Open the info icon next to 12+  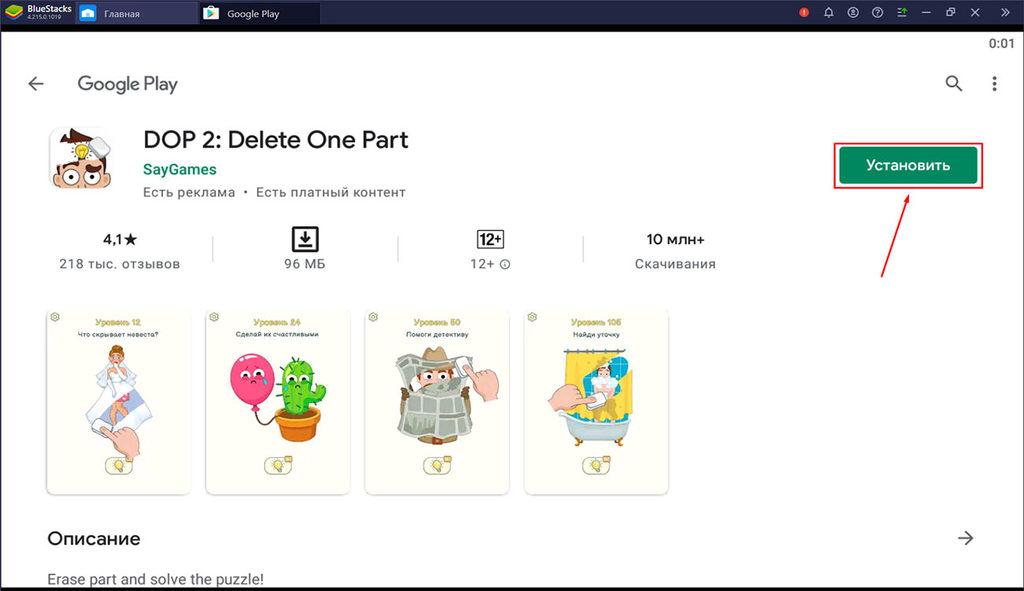505,264
